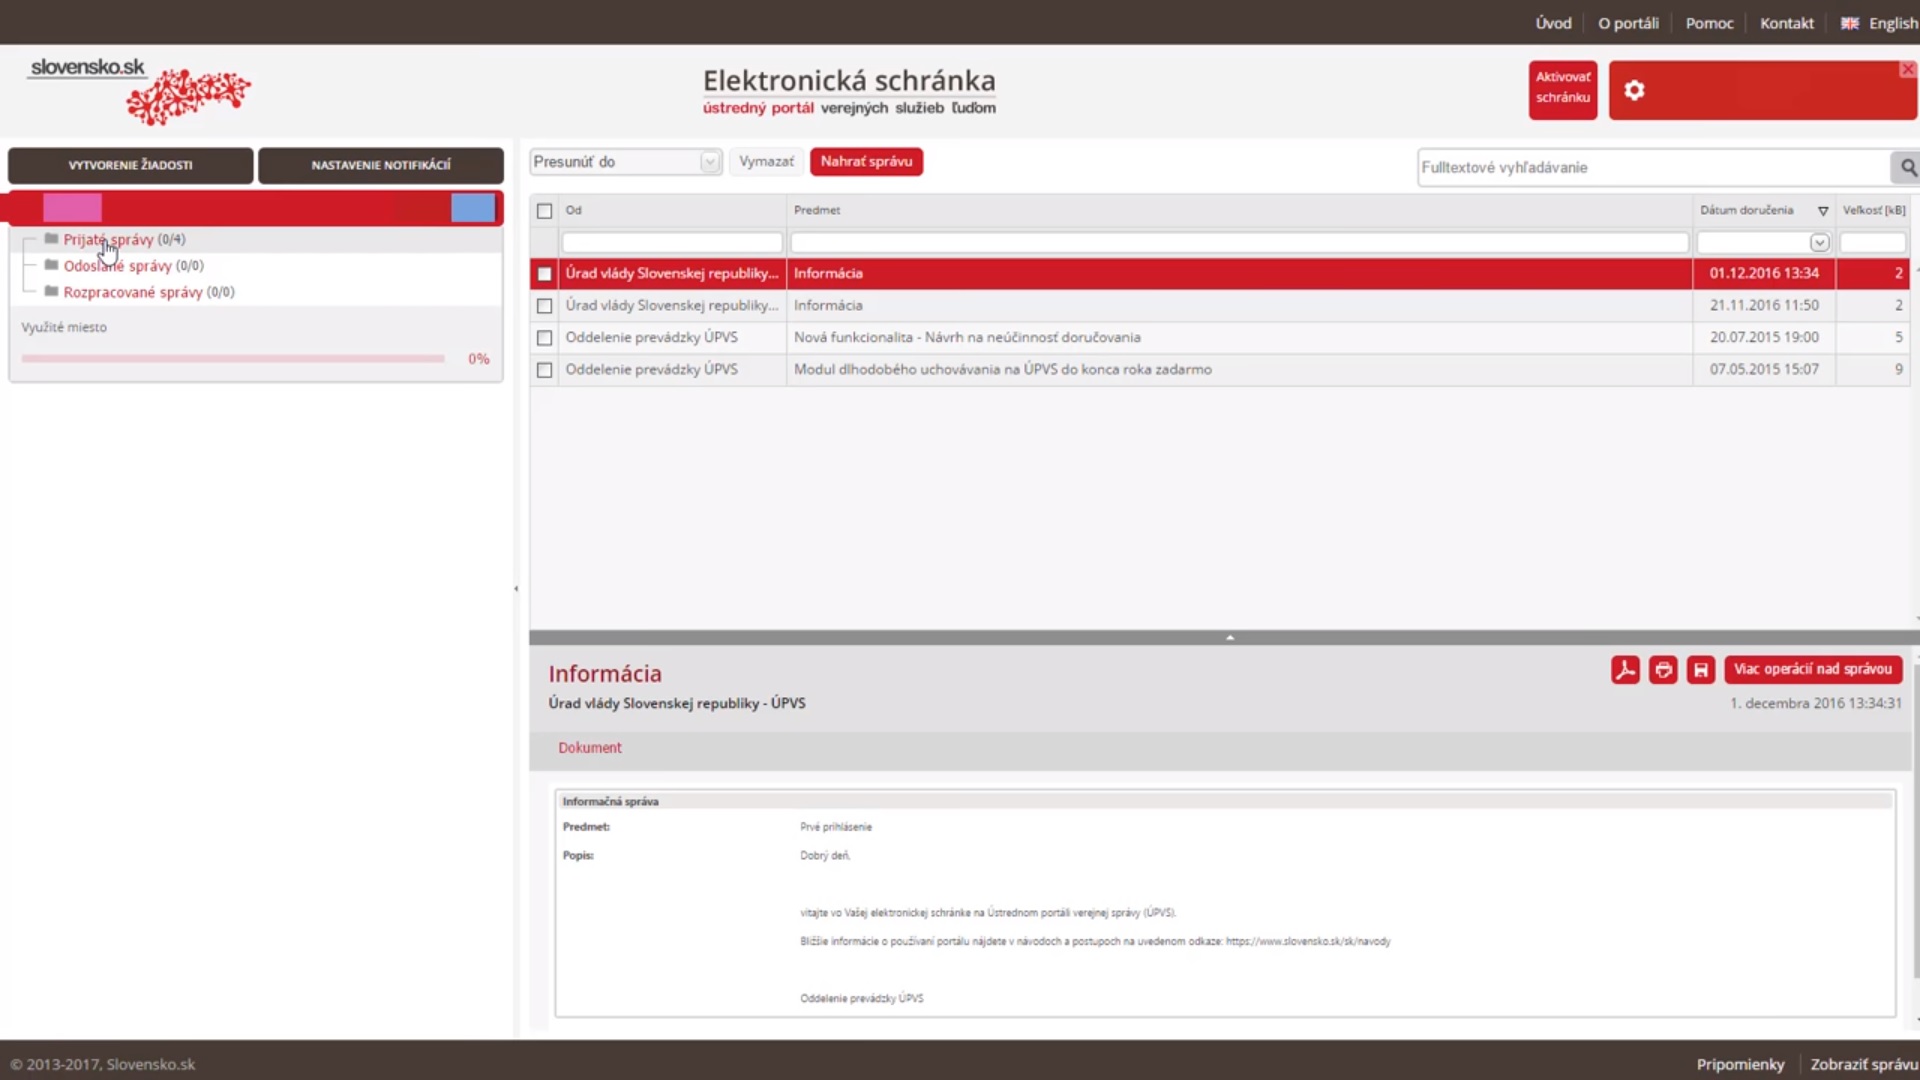
Task: Select the Dokument tab
Action: 590,748
